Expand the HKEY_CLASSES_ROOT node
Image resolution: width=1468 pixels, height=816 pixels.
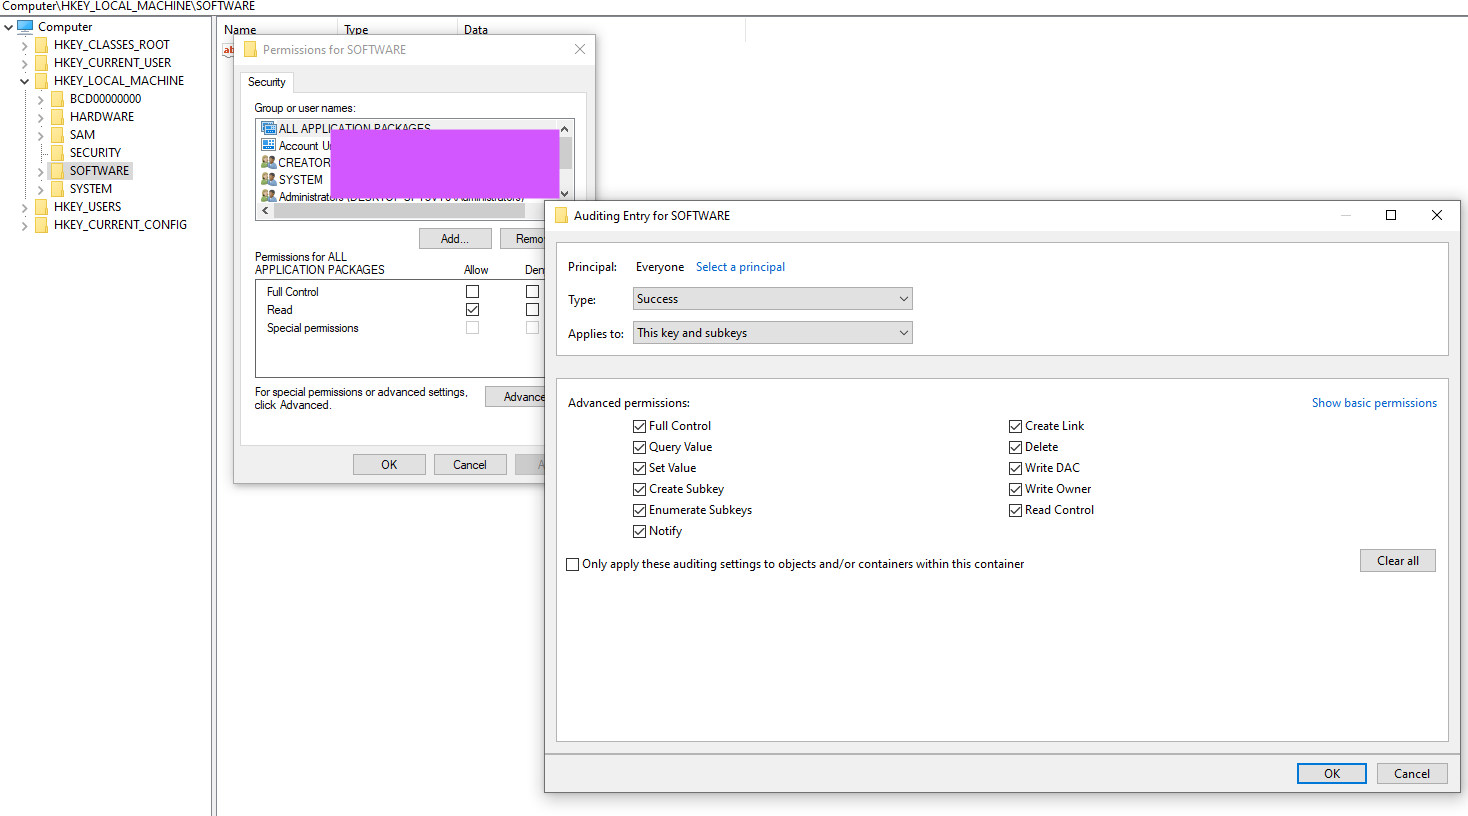(25, 45)
